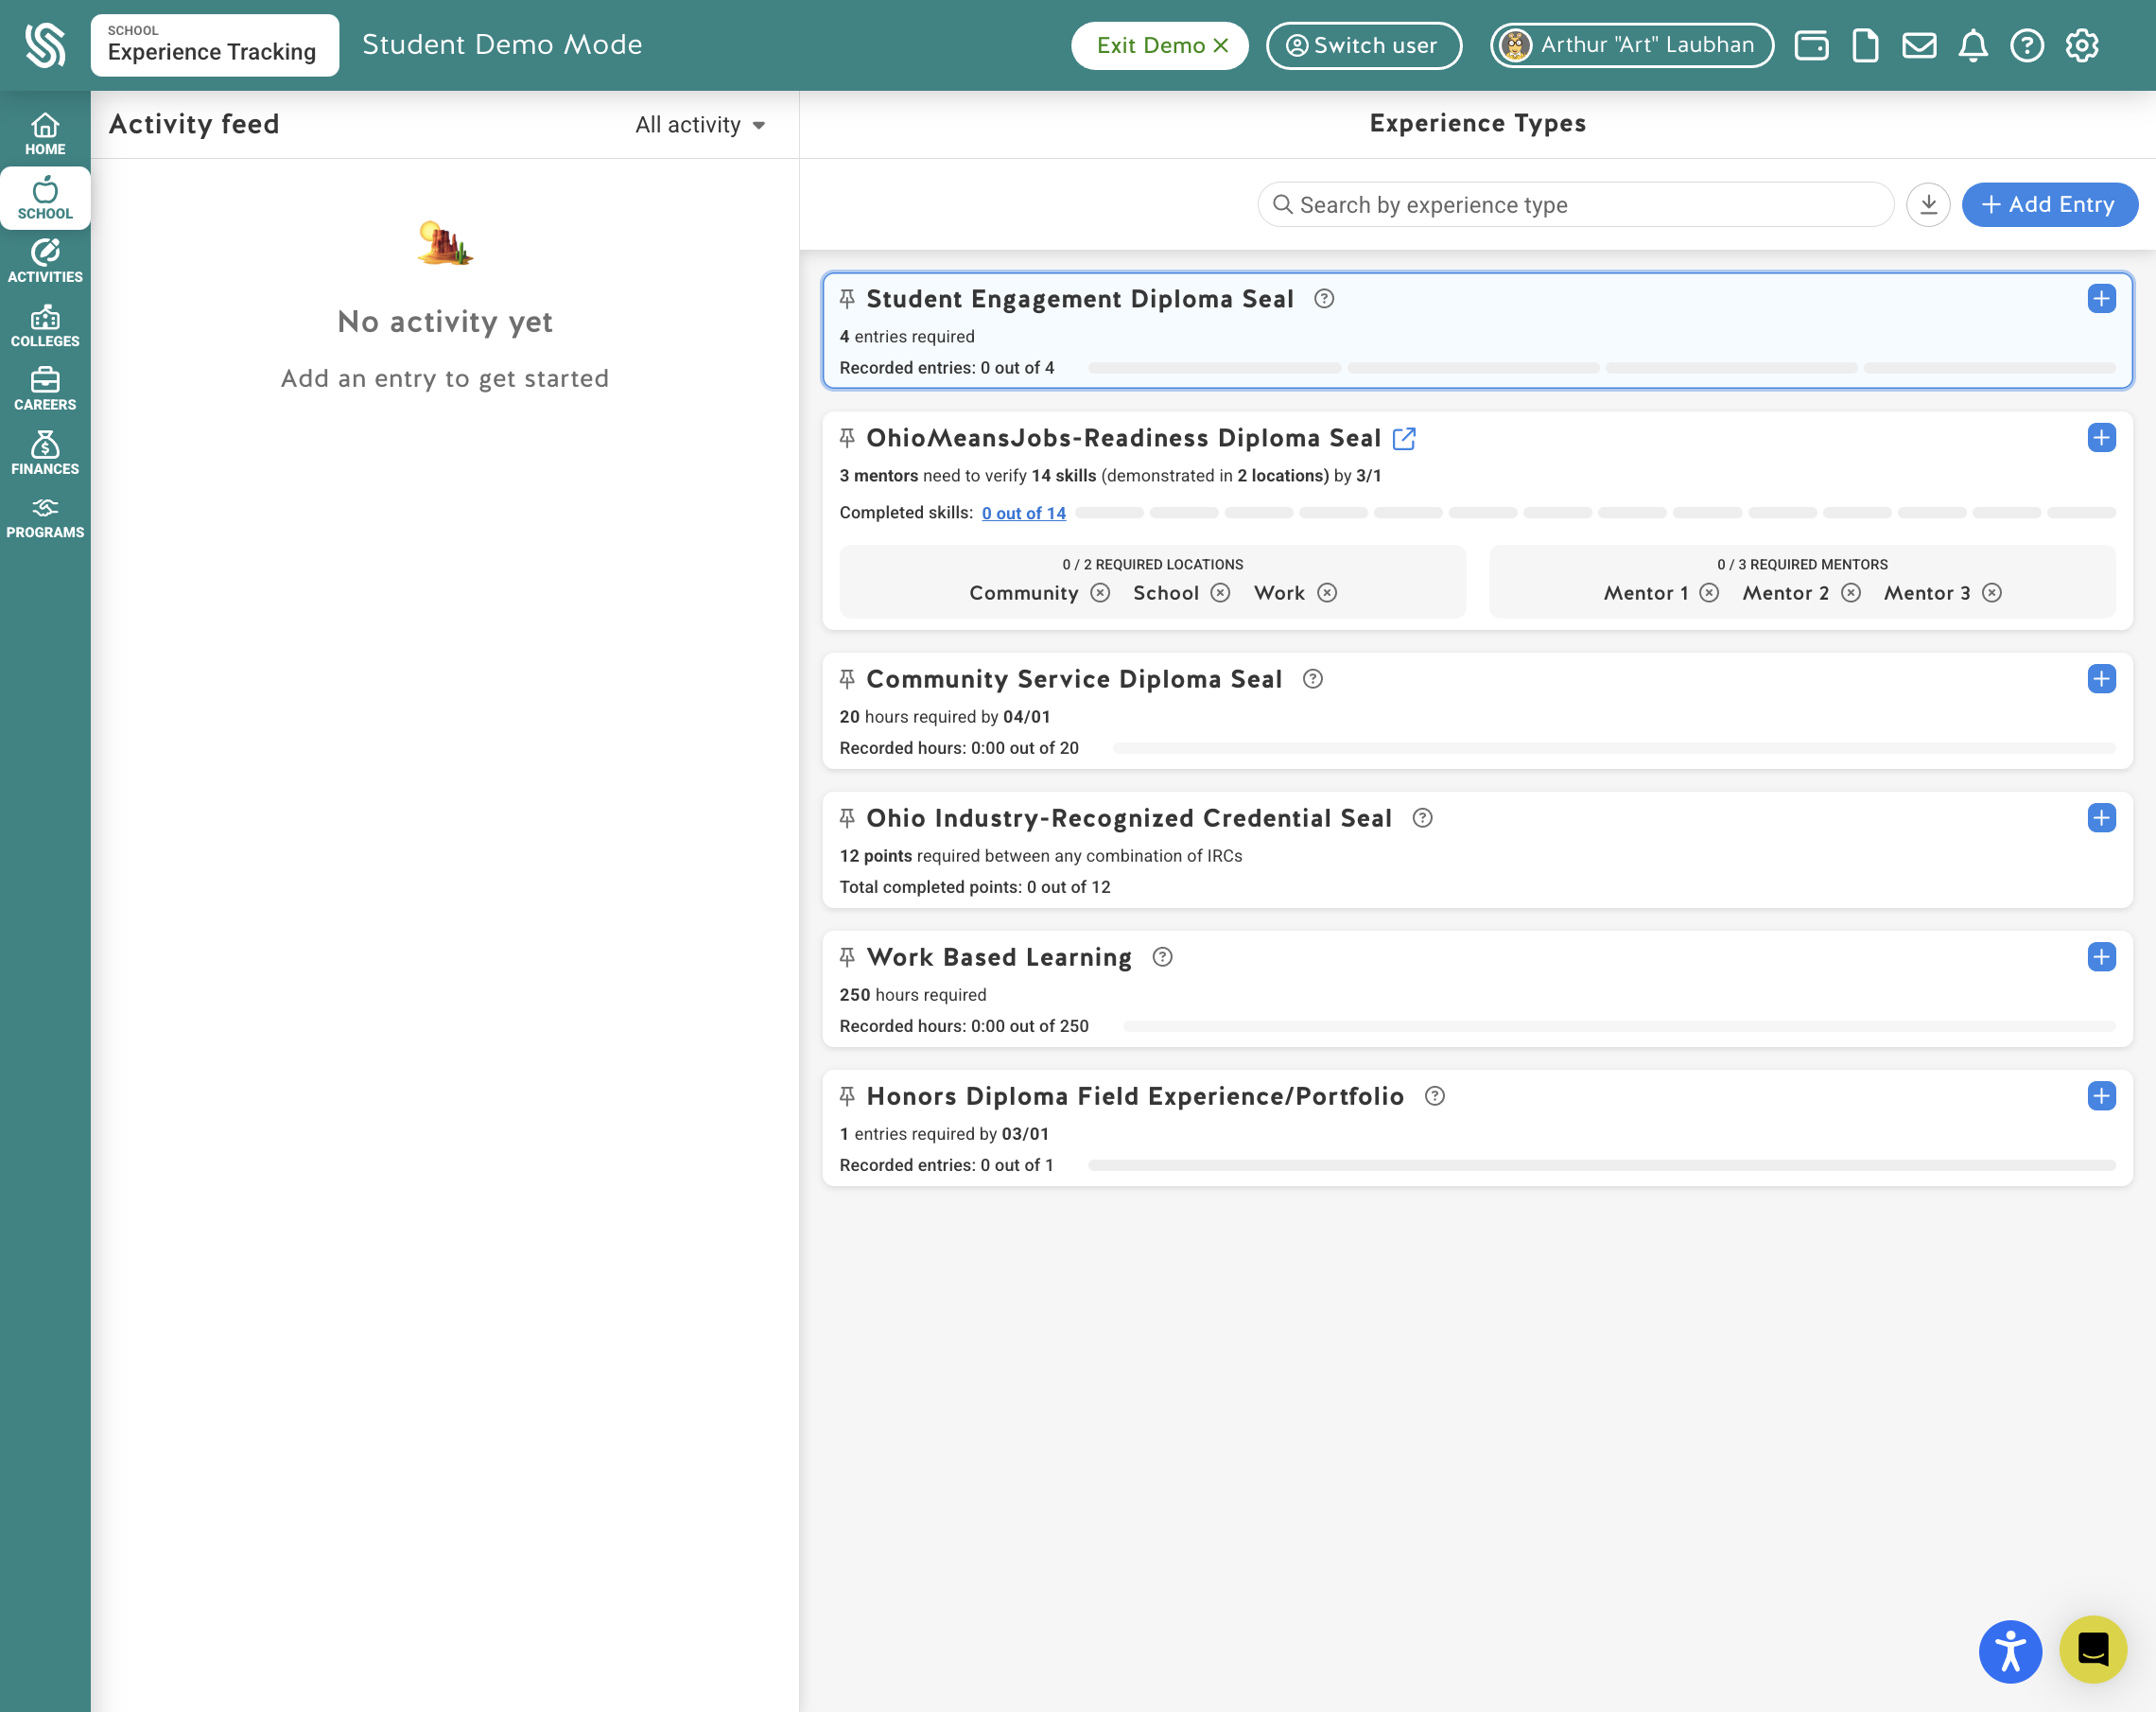Toggle Mentor 2 status icon
Image resolution: width=2156 pixels, height=1712 pixels.
point(1851,593)
